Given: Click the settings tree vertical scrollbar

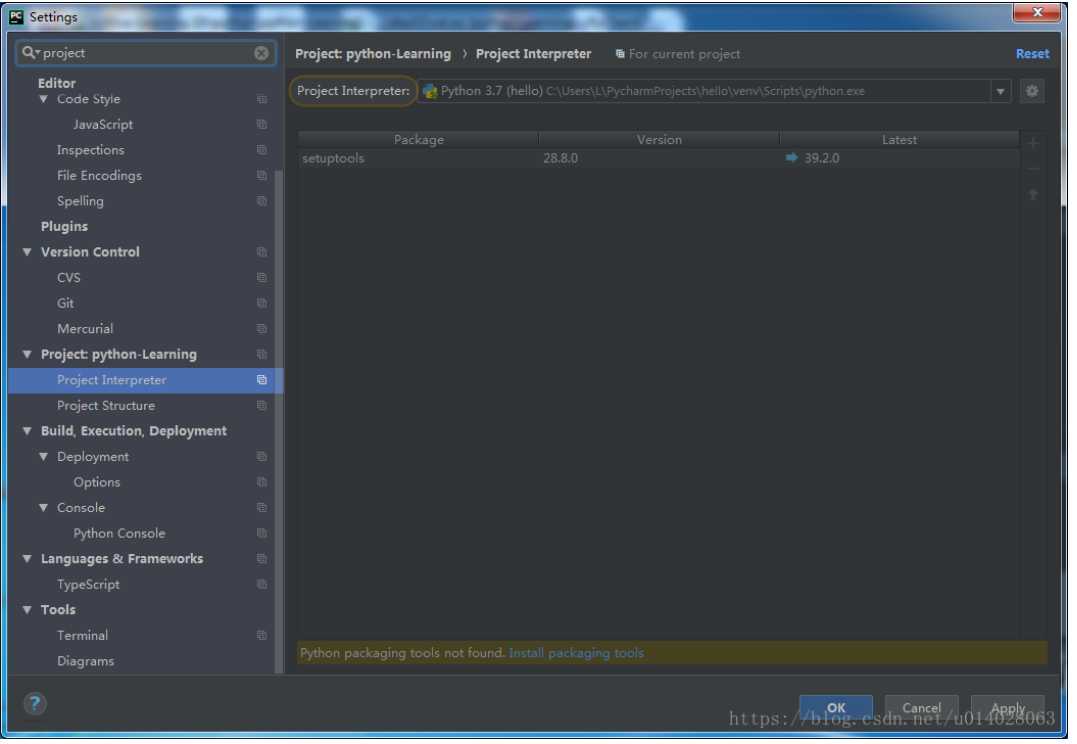Looking at the screenshot, I should (279, 420).
